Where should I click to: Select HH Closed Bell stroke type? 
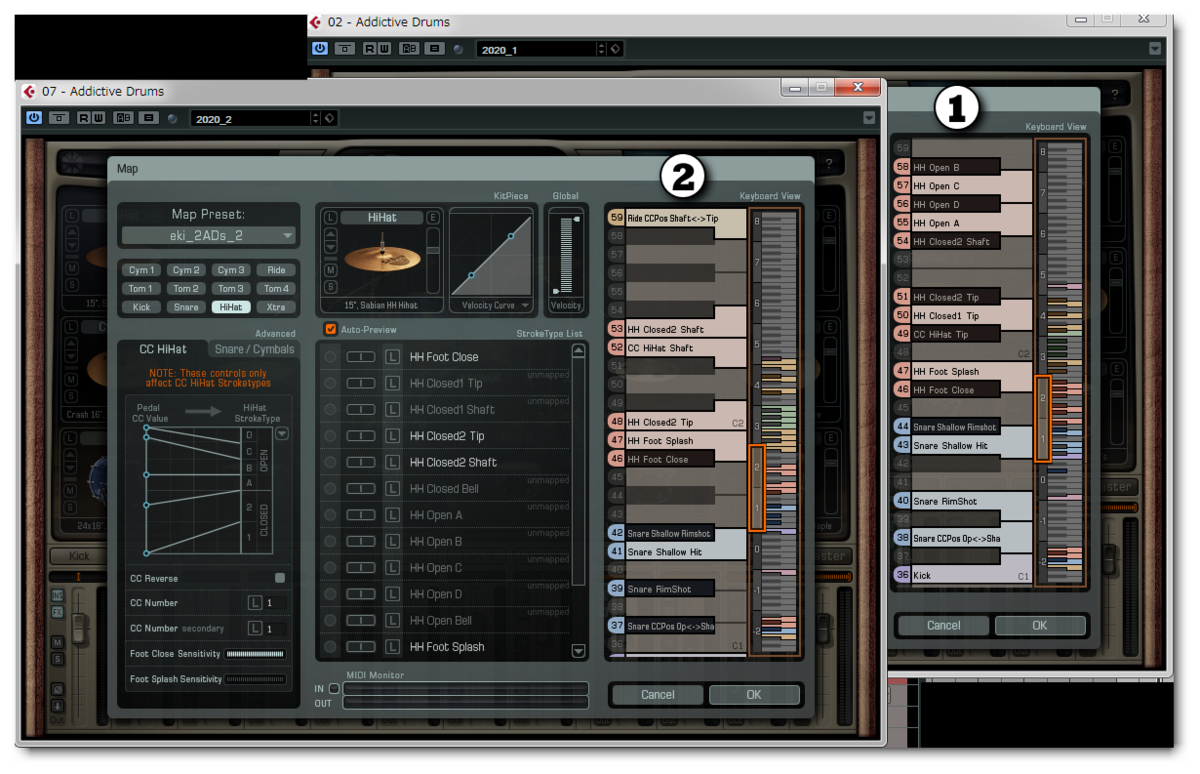pyautogui.click(x=444, y=489)
